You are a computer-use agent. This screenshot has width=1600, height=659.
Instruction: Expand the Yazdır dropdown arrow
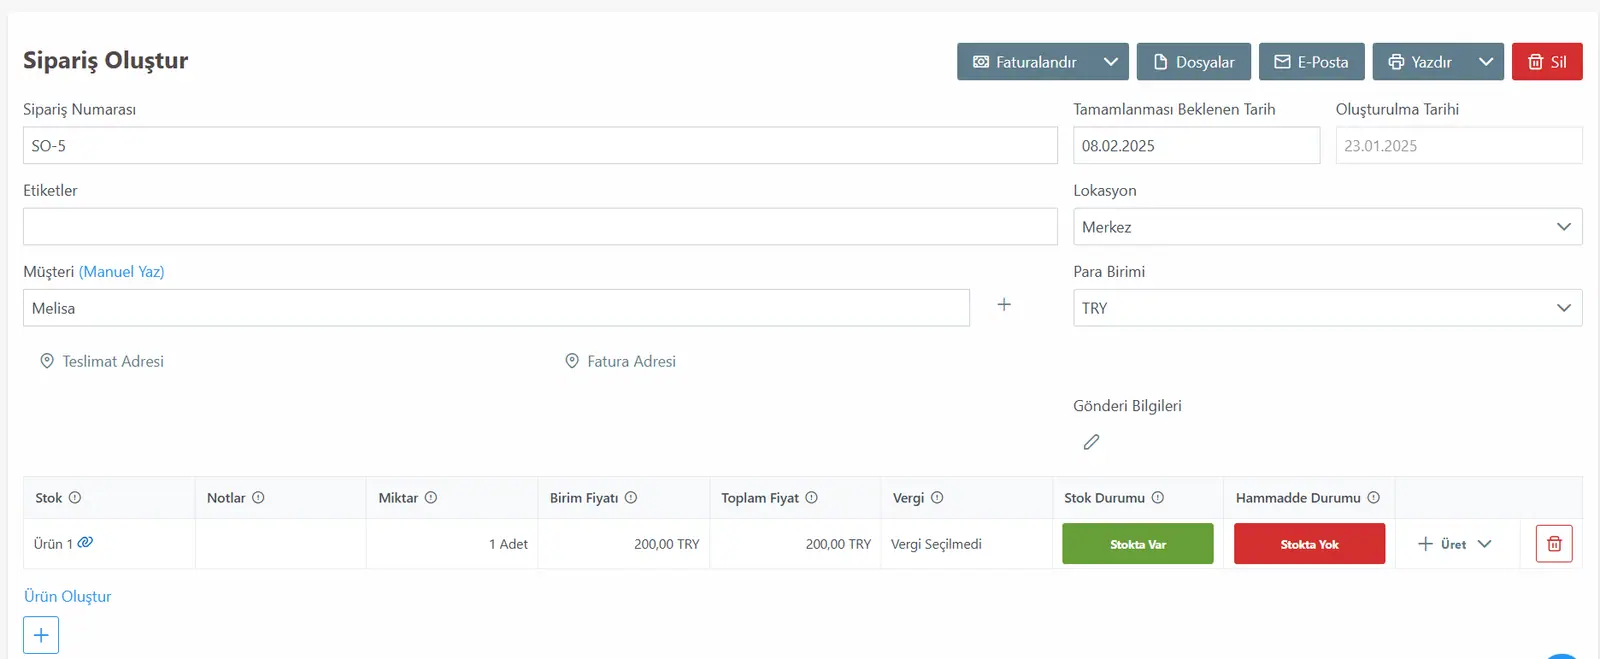(1486, 62)
